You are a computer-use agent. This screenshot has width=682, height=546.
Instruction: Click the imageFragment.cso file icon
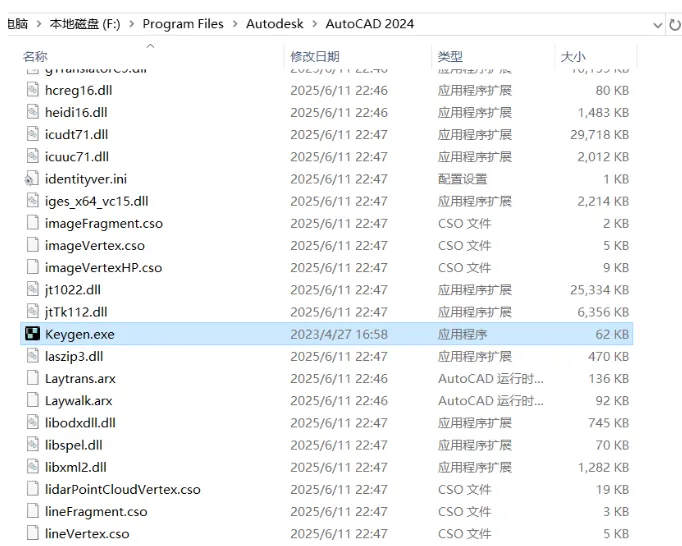33,223
